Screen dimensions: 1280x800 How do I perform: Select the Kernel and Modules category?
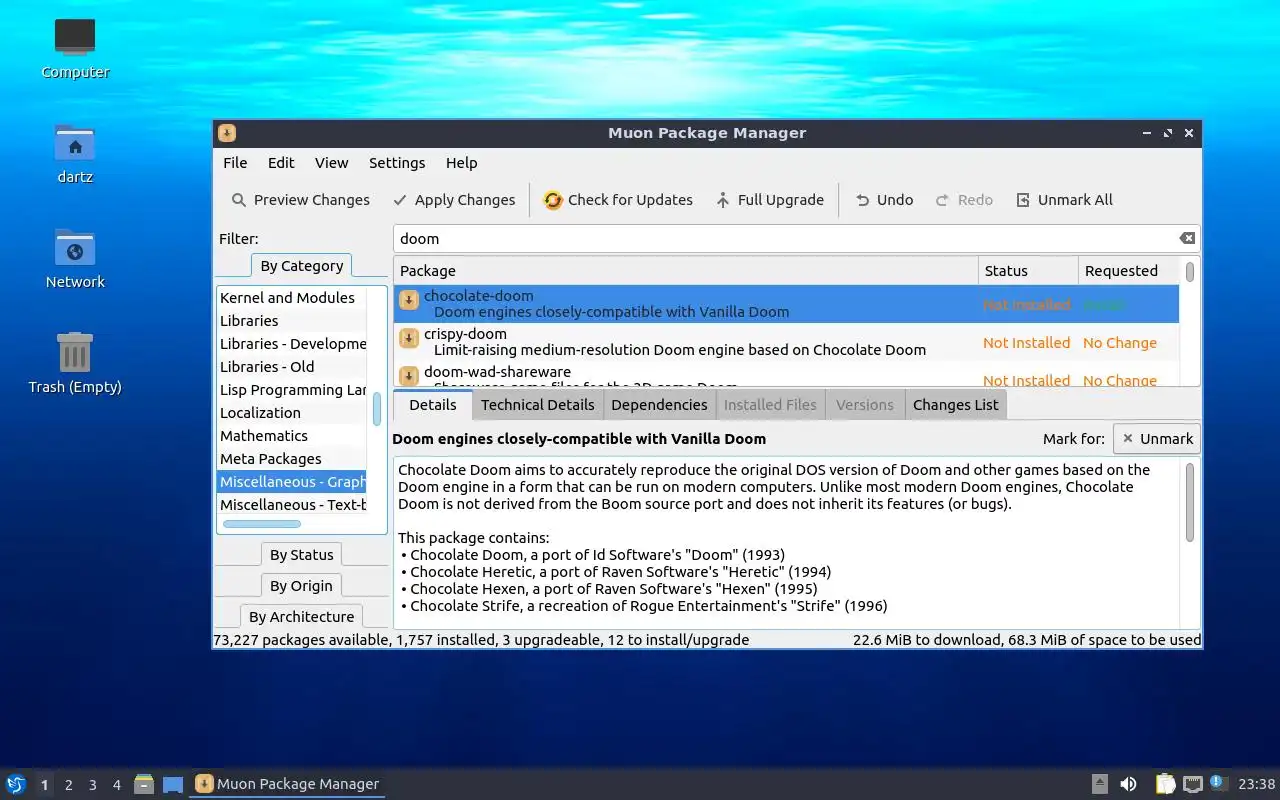[x=292, y=298]
